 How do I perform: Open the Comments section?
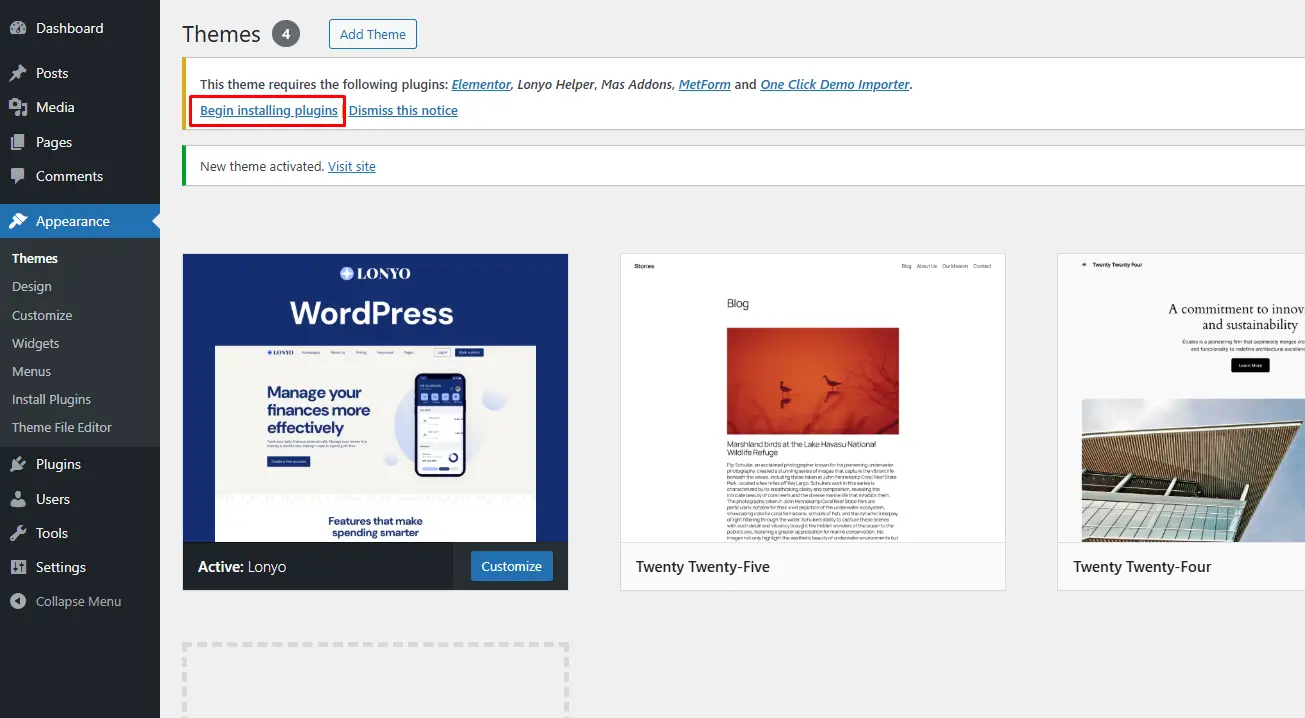80,176
